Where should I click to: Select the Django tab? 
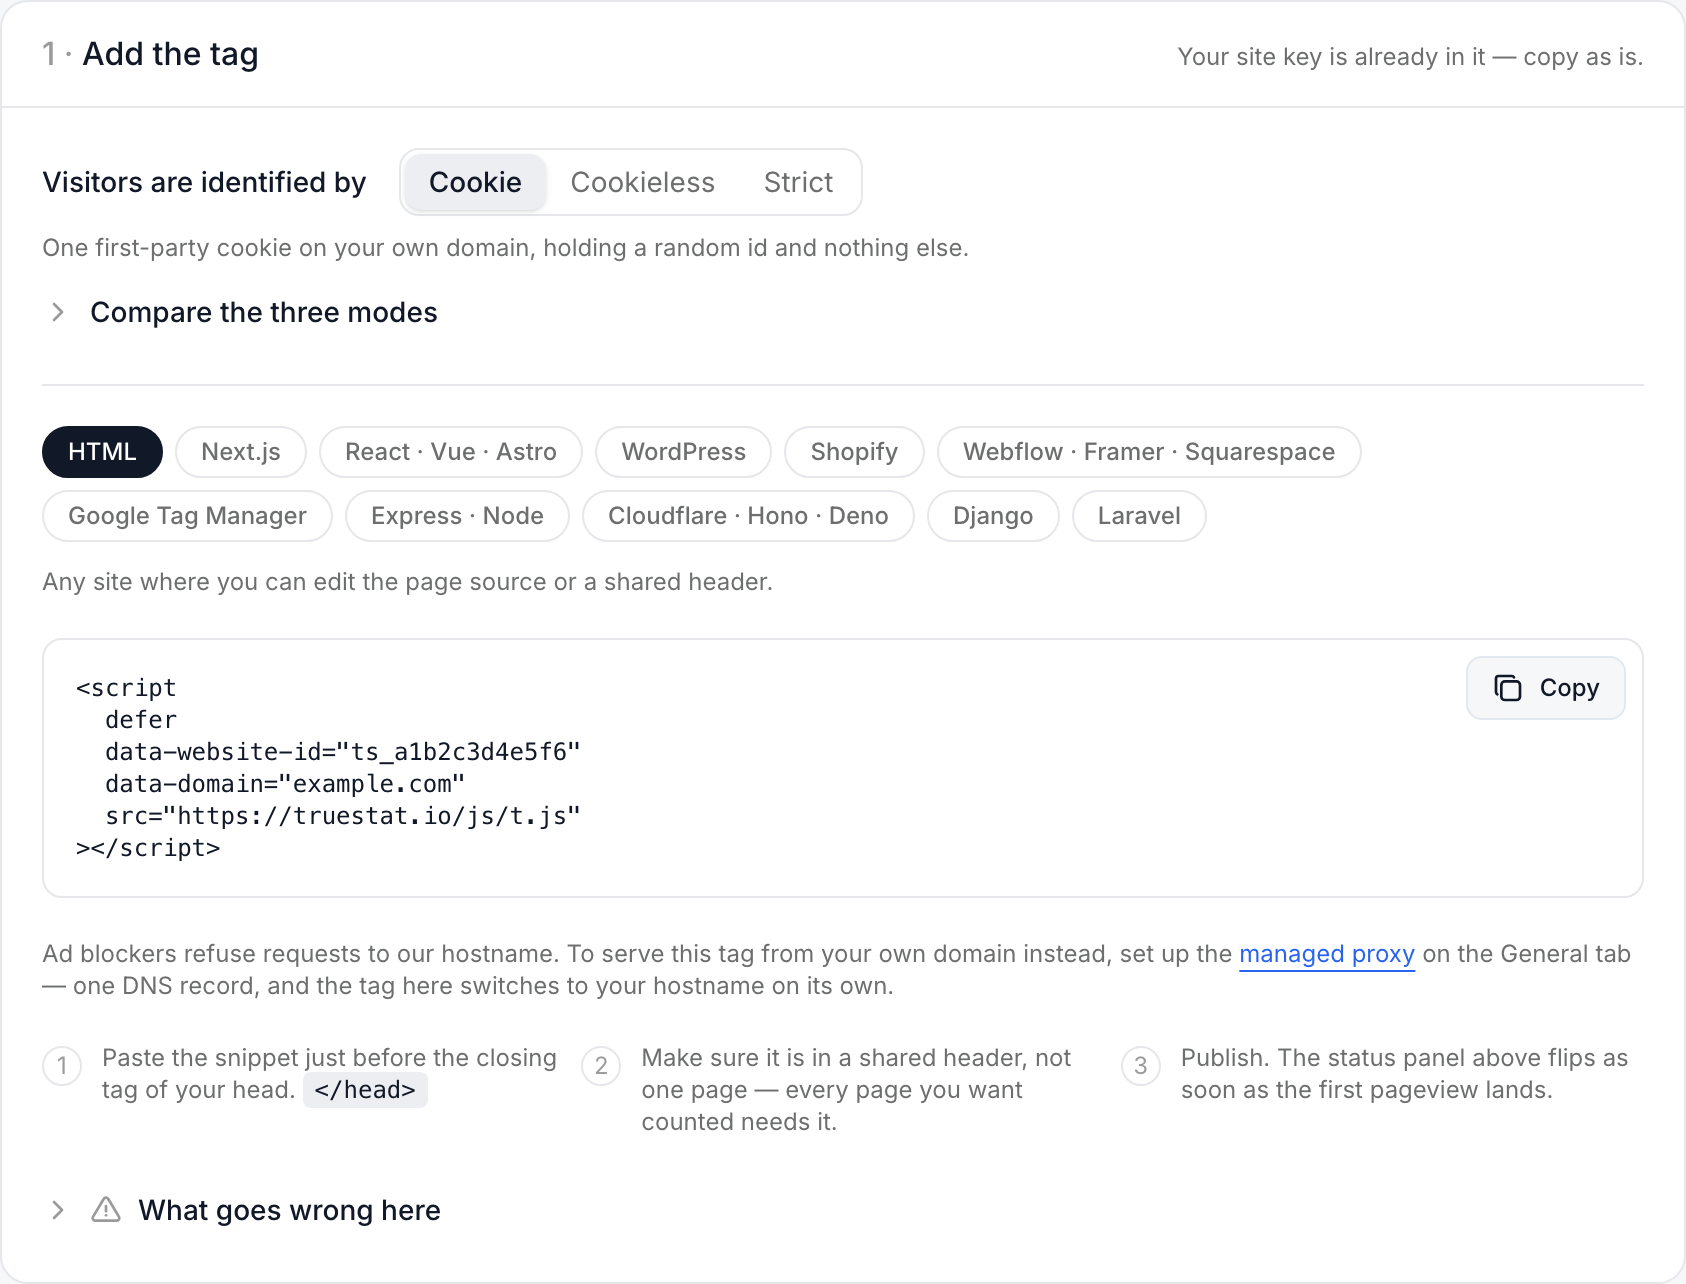993,516
